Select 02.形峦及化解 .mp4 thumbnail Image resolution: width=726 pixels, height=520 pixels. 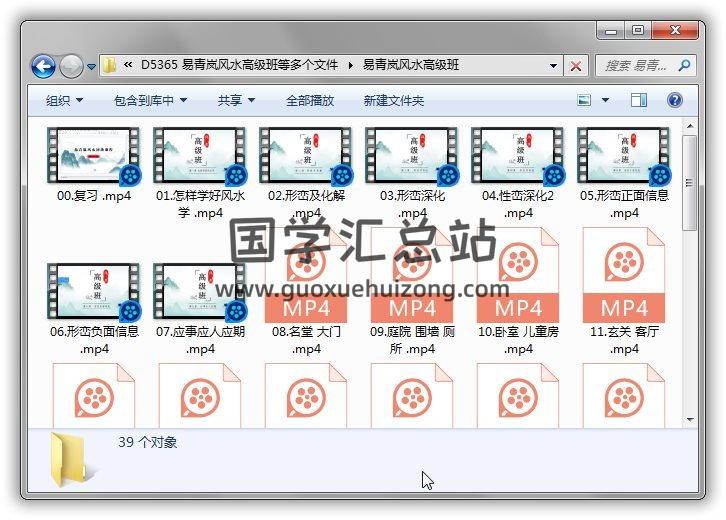pos(306,156)
